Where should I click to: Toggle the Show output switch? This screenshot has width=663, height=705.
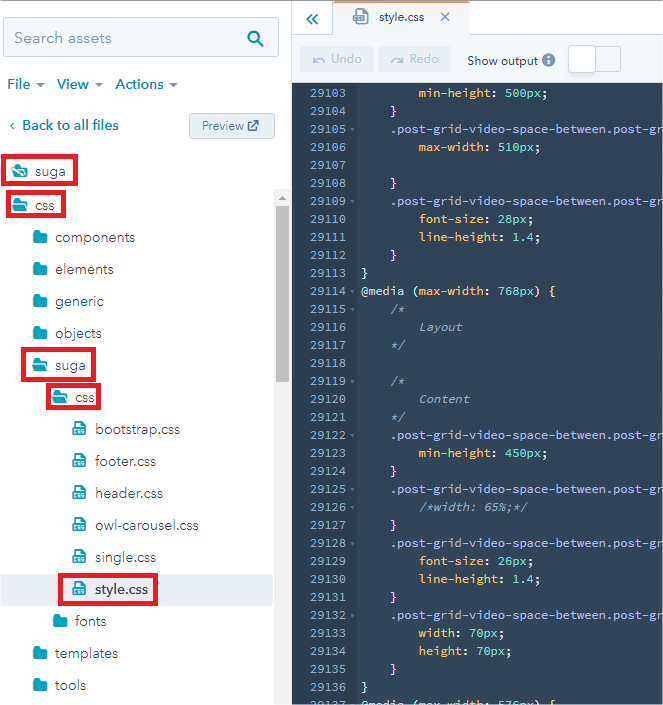coord(594,60)
